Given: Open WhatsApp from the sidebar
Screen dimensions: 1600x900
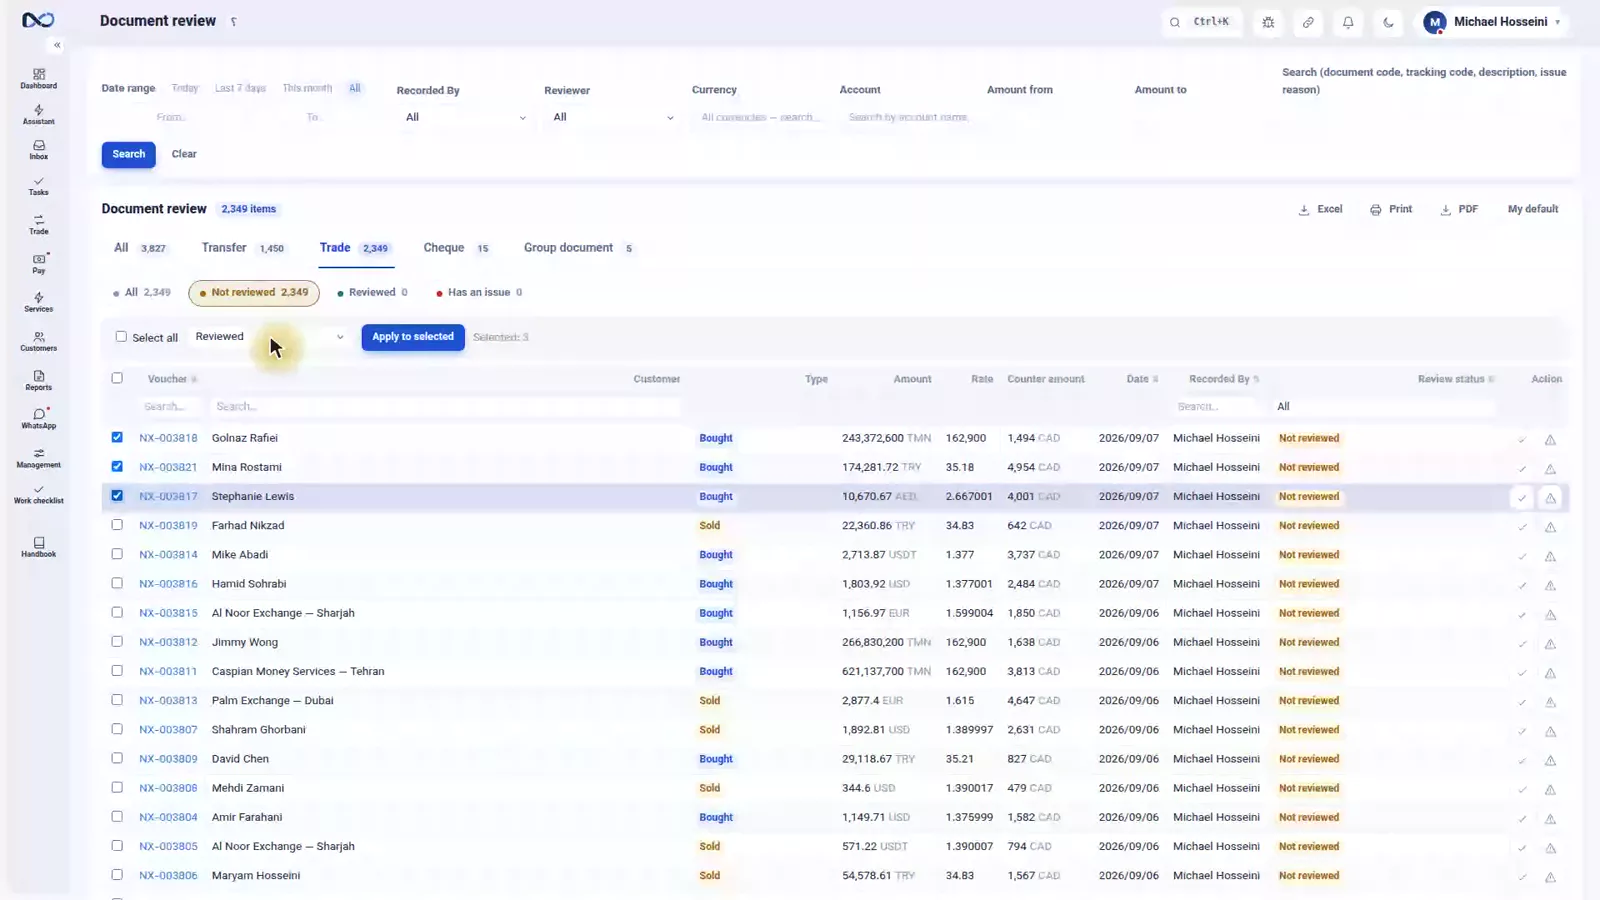Looking at the screenshot, I should [x=38, y=419].
